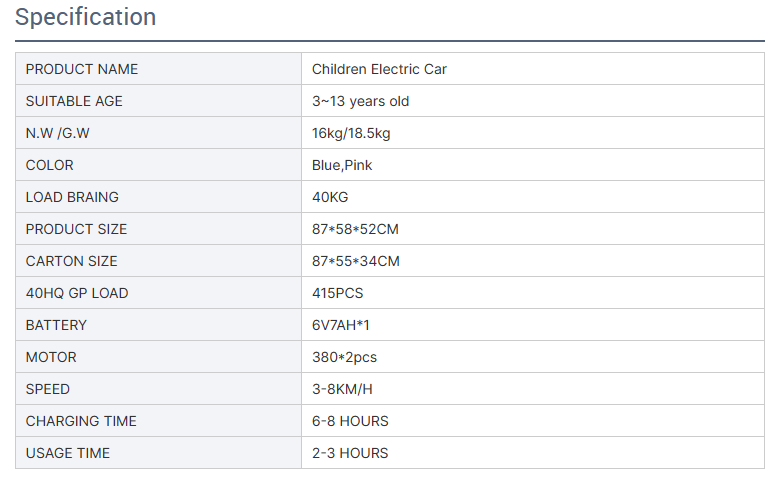Select the CARTON SIZE label cell
782x487 pixels.
coord(71,261)
